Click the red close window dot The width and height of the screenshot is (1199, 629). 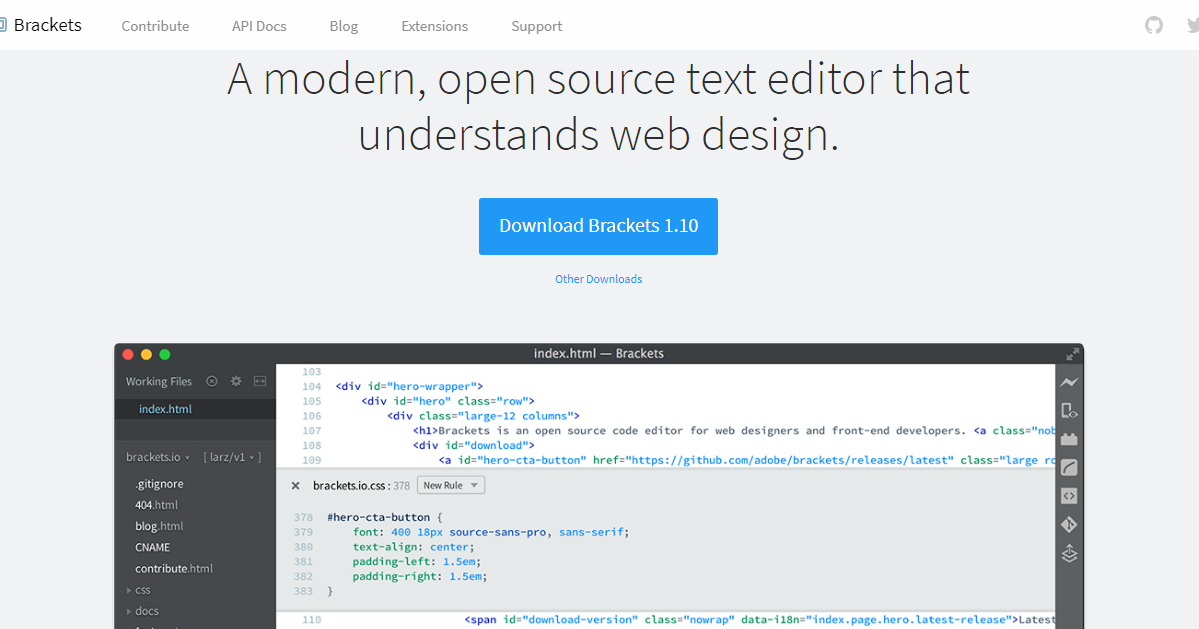click(x=128, y=355)
